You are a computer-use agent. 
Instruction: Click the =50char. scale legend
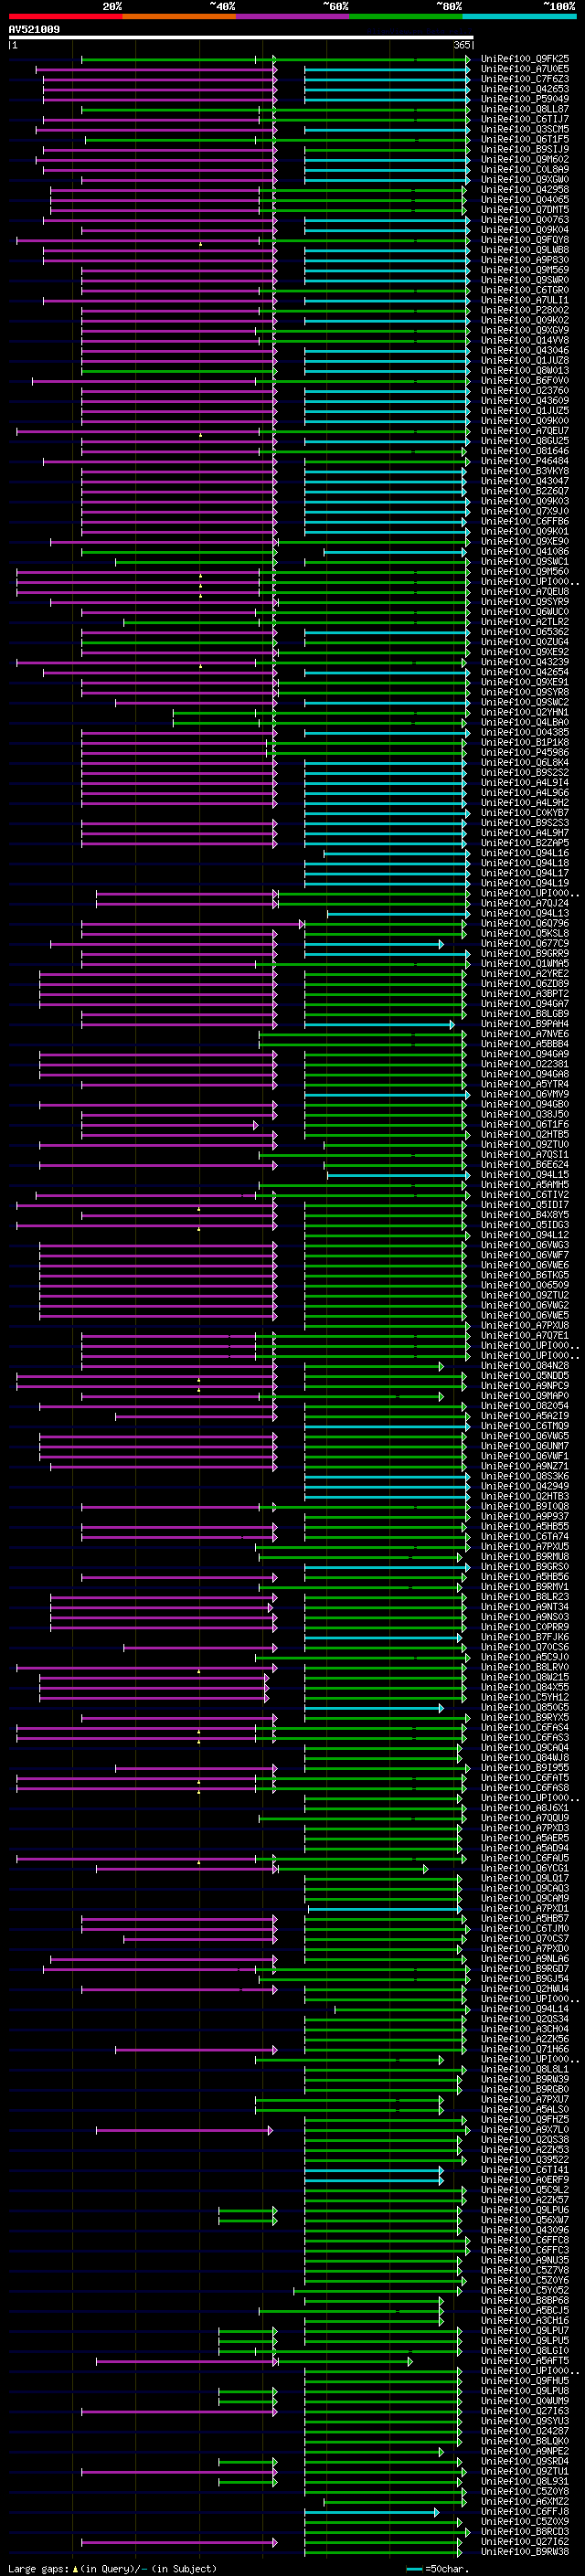pyautogui.click(x=432, y=2569)
